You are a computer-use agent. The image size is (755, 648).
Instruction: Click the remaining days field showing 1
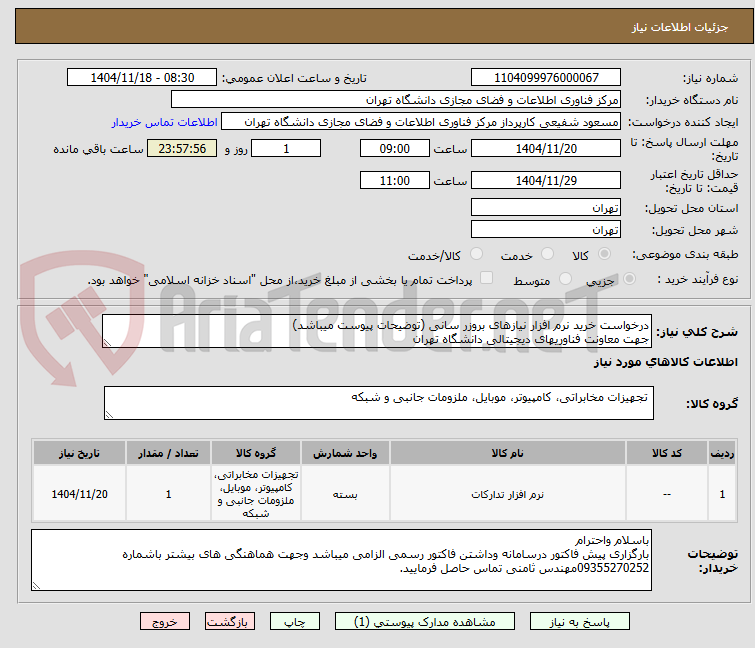(286, 148)
